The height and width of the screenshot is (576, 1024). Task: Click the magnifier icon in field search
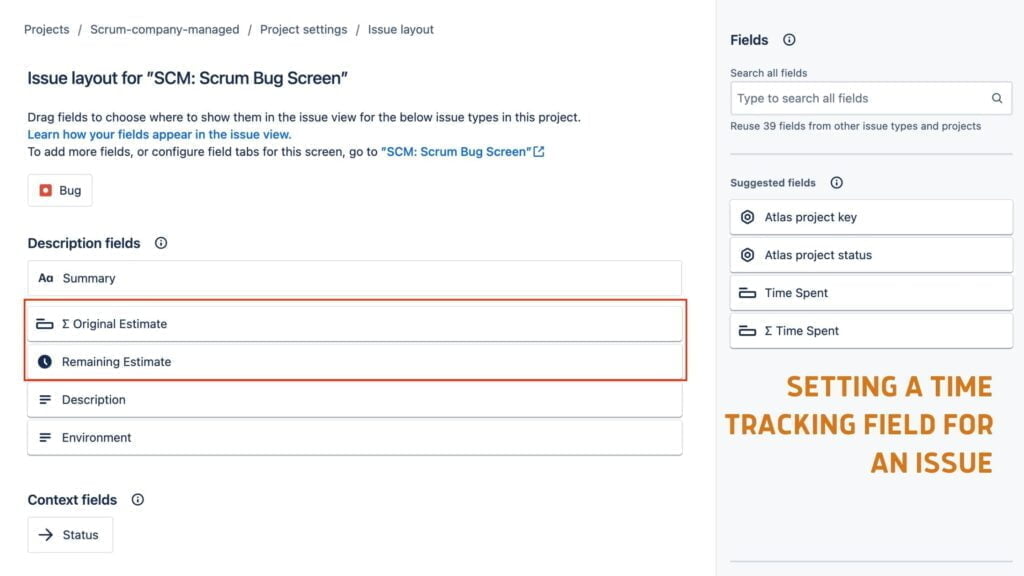(x=997, y=98)
